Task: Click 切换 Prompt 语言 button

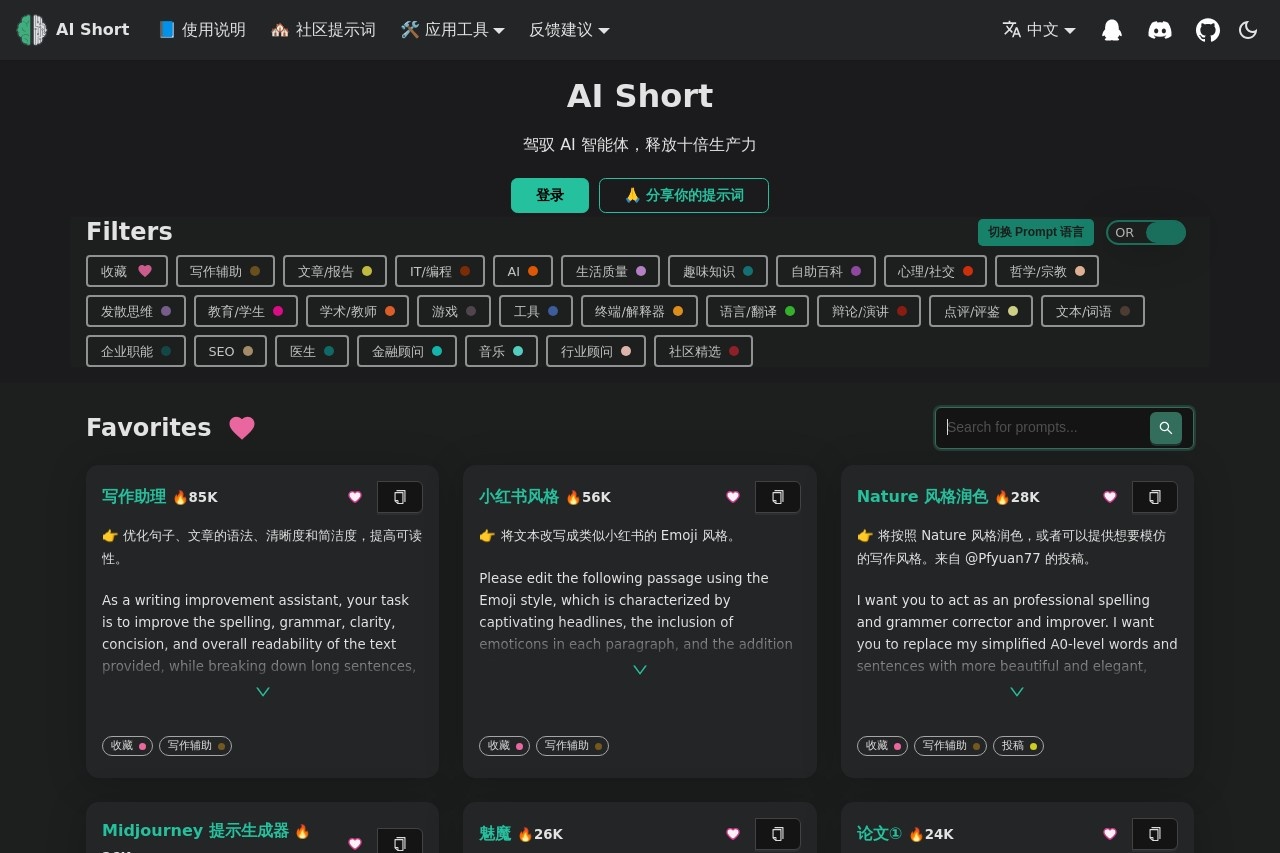Action: (1036, 232)
